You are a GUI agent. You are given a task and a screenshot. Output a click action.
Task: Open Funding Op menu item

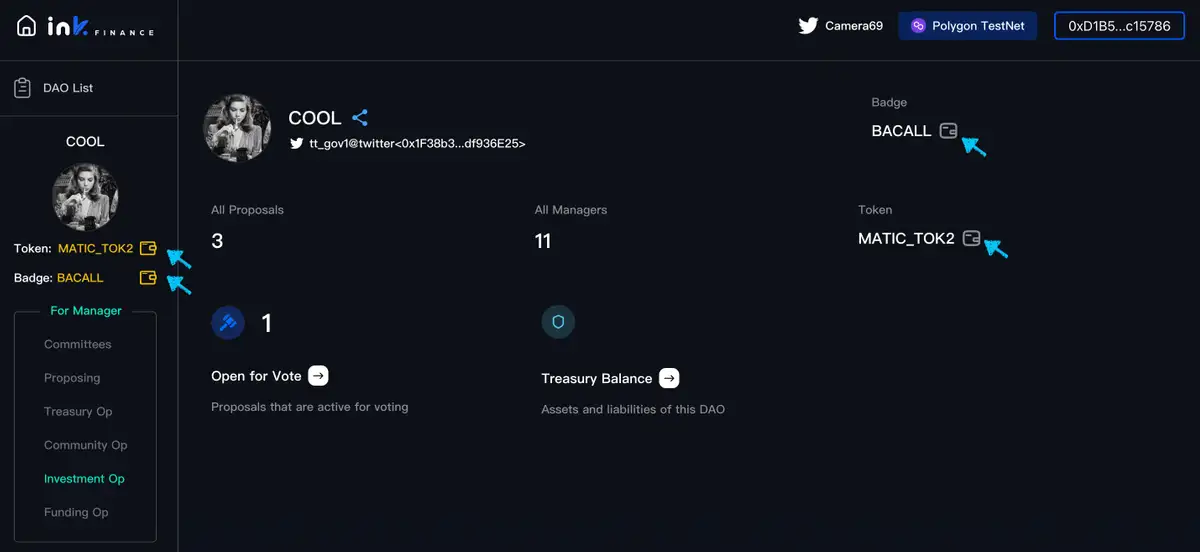76,512
